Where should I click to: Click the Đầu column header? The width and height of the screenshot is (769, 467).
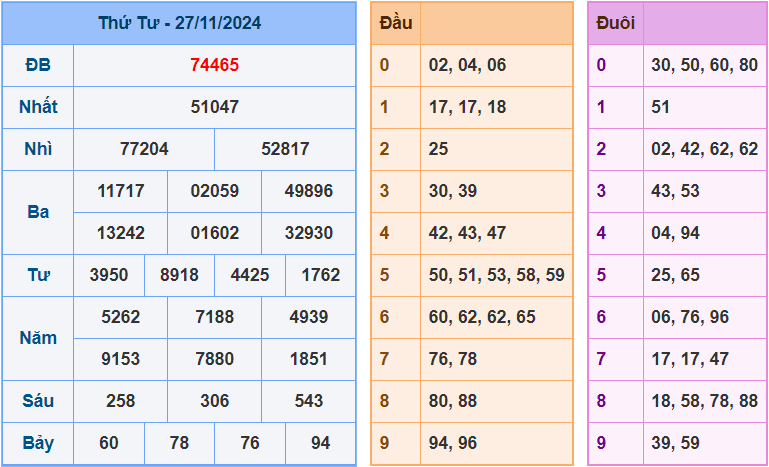[x=396, y=23]
